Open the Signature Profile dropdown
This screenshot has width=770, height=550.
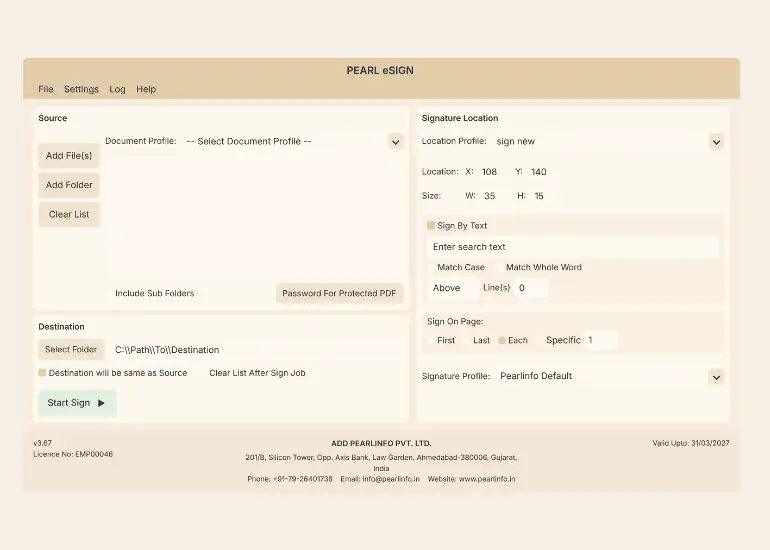tap(716, 377)
